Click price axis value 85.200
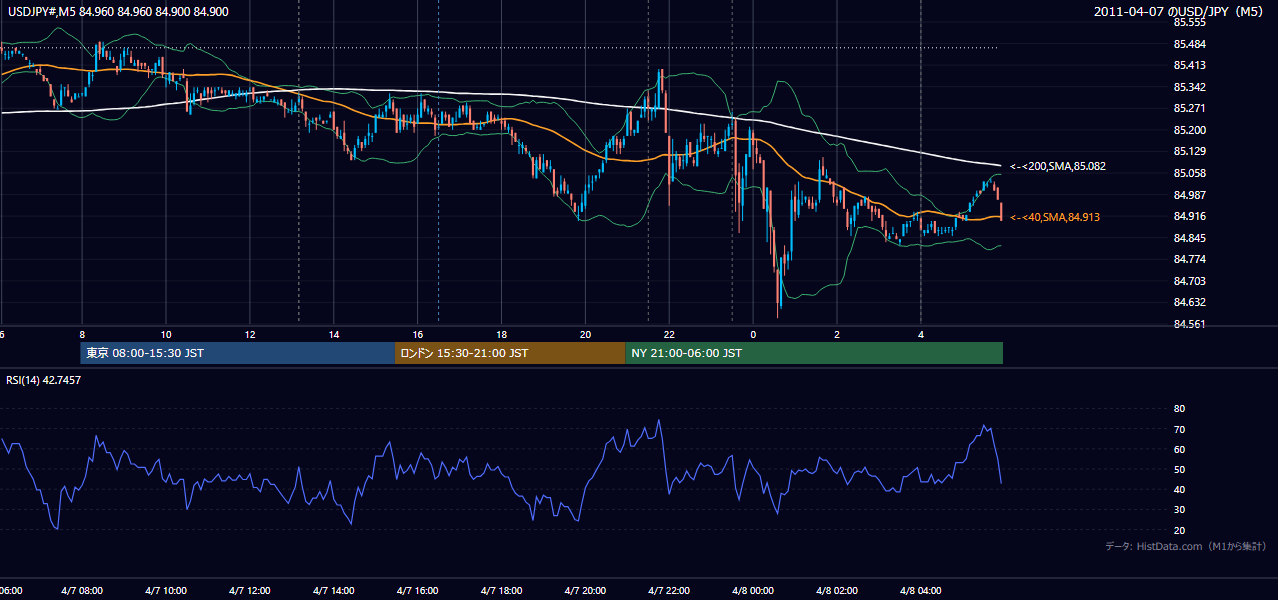The height and width of the screenshot is (600, 1278). pyautogui.click(x=1189, y=130)
